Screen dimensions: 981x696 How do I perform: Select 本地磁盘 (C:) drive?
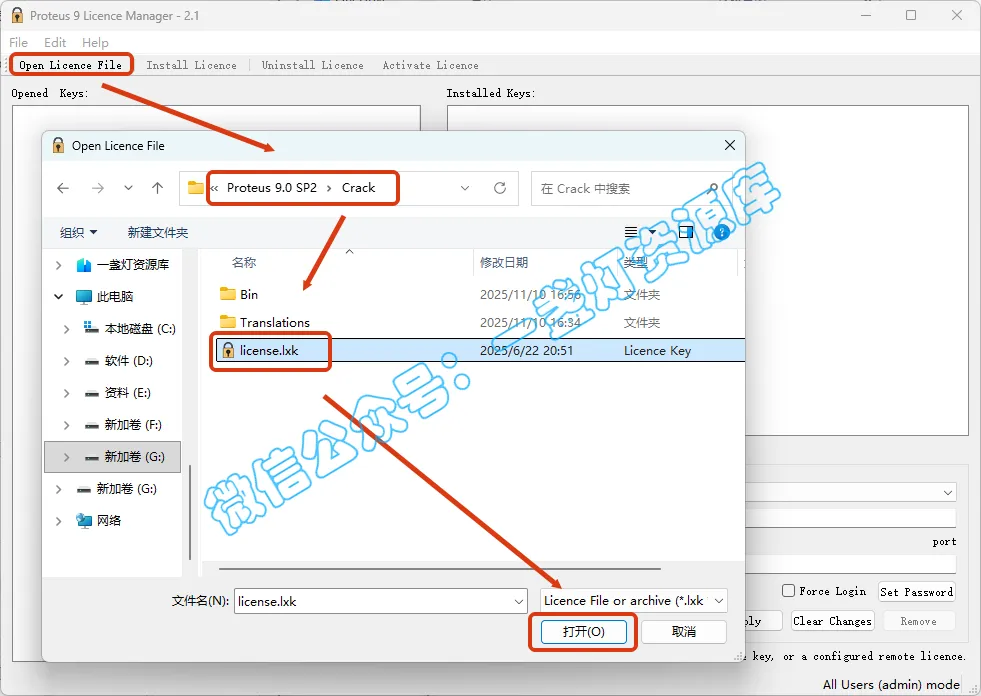point(140,329)
